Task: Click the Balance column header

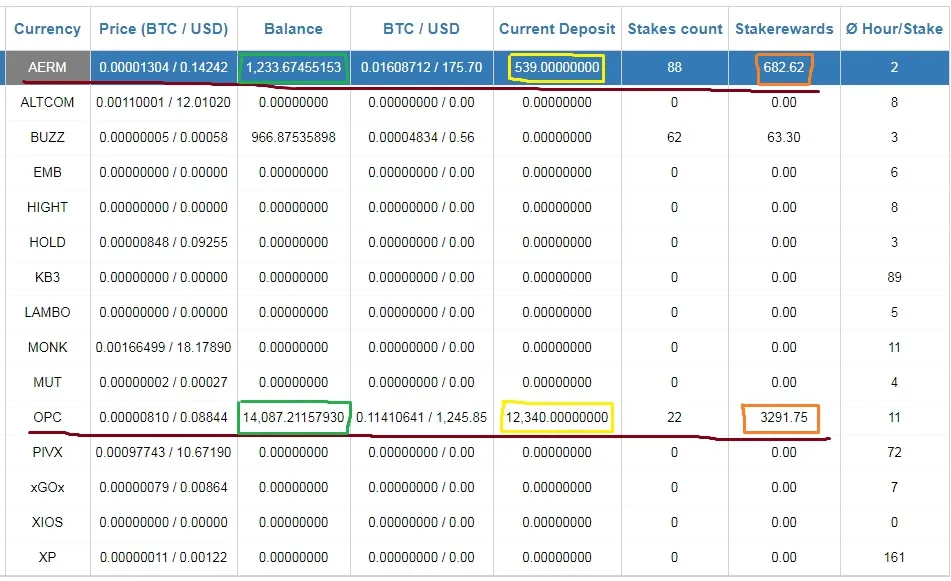Action: pyautogui.click(x=294, y=29)
